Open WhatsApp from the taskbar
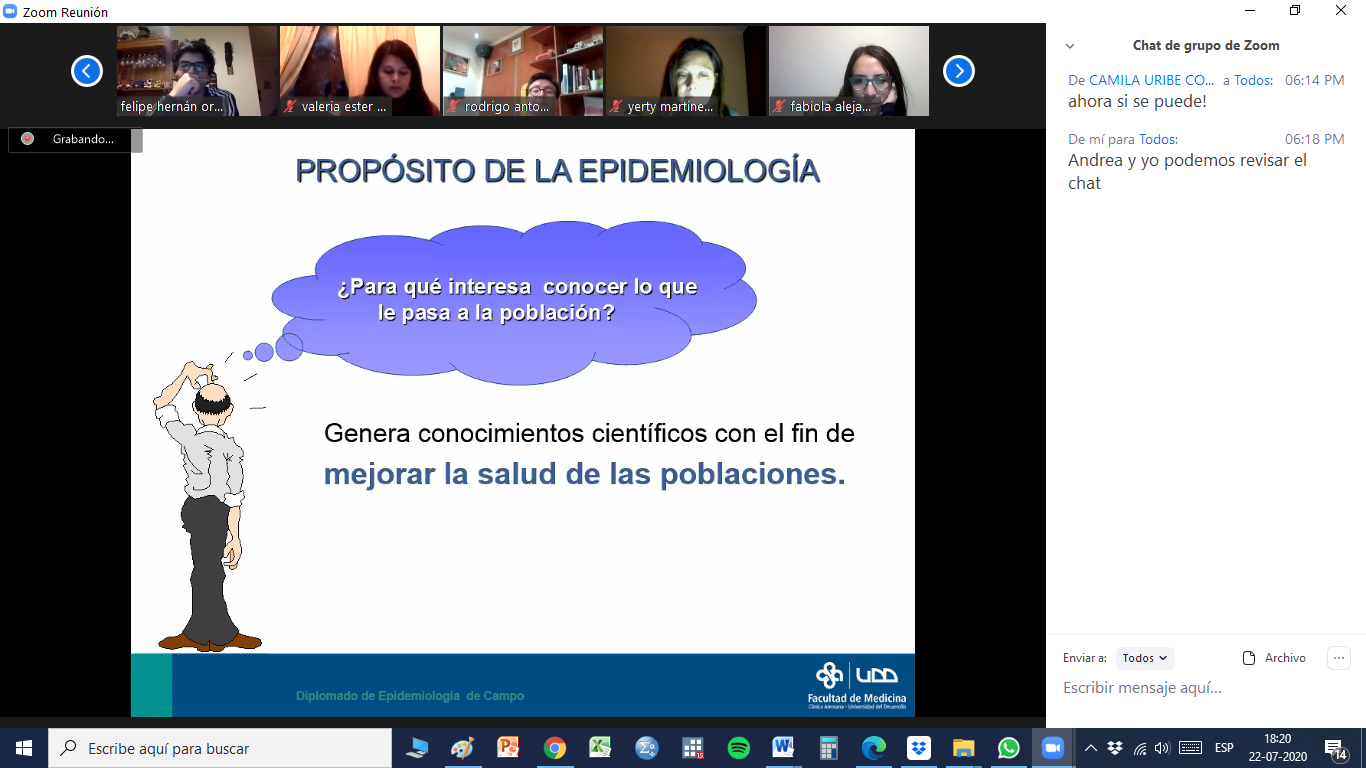 pyautogui.click(x=1008, y=748)
